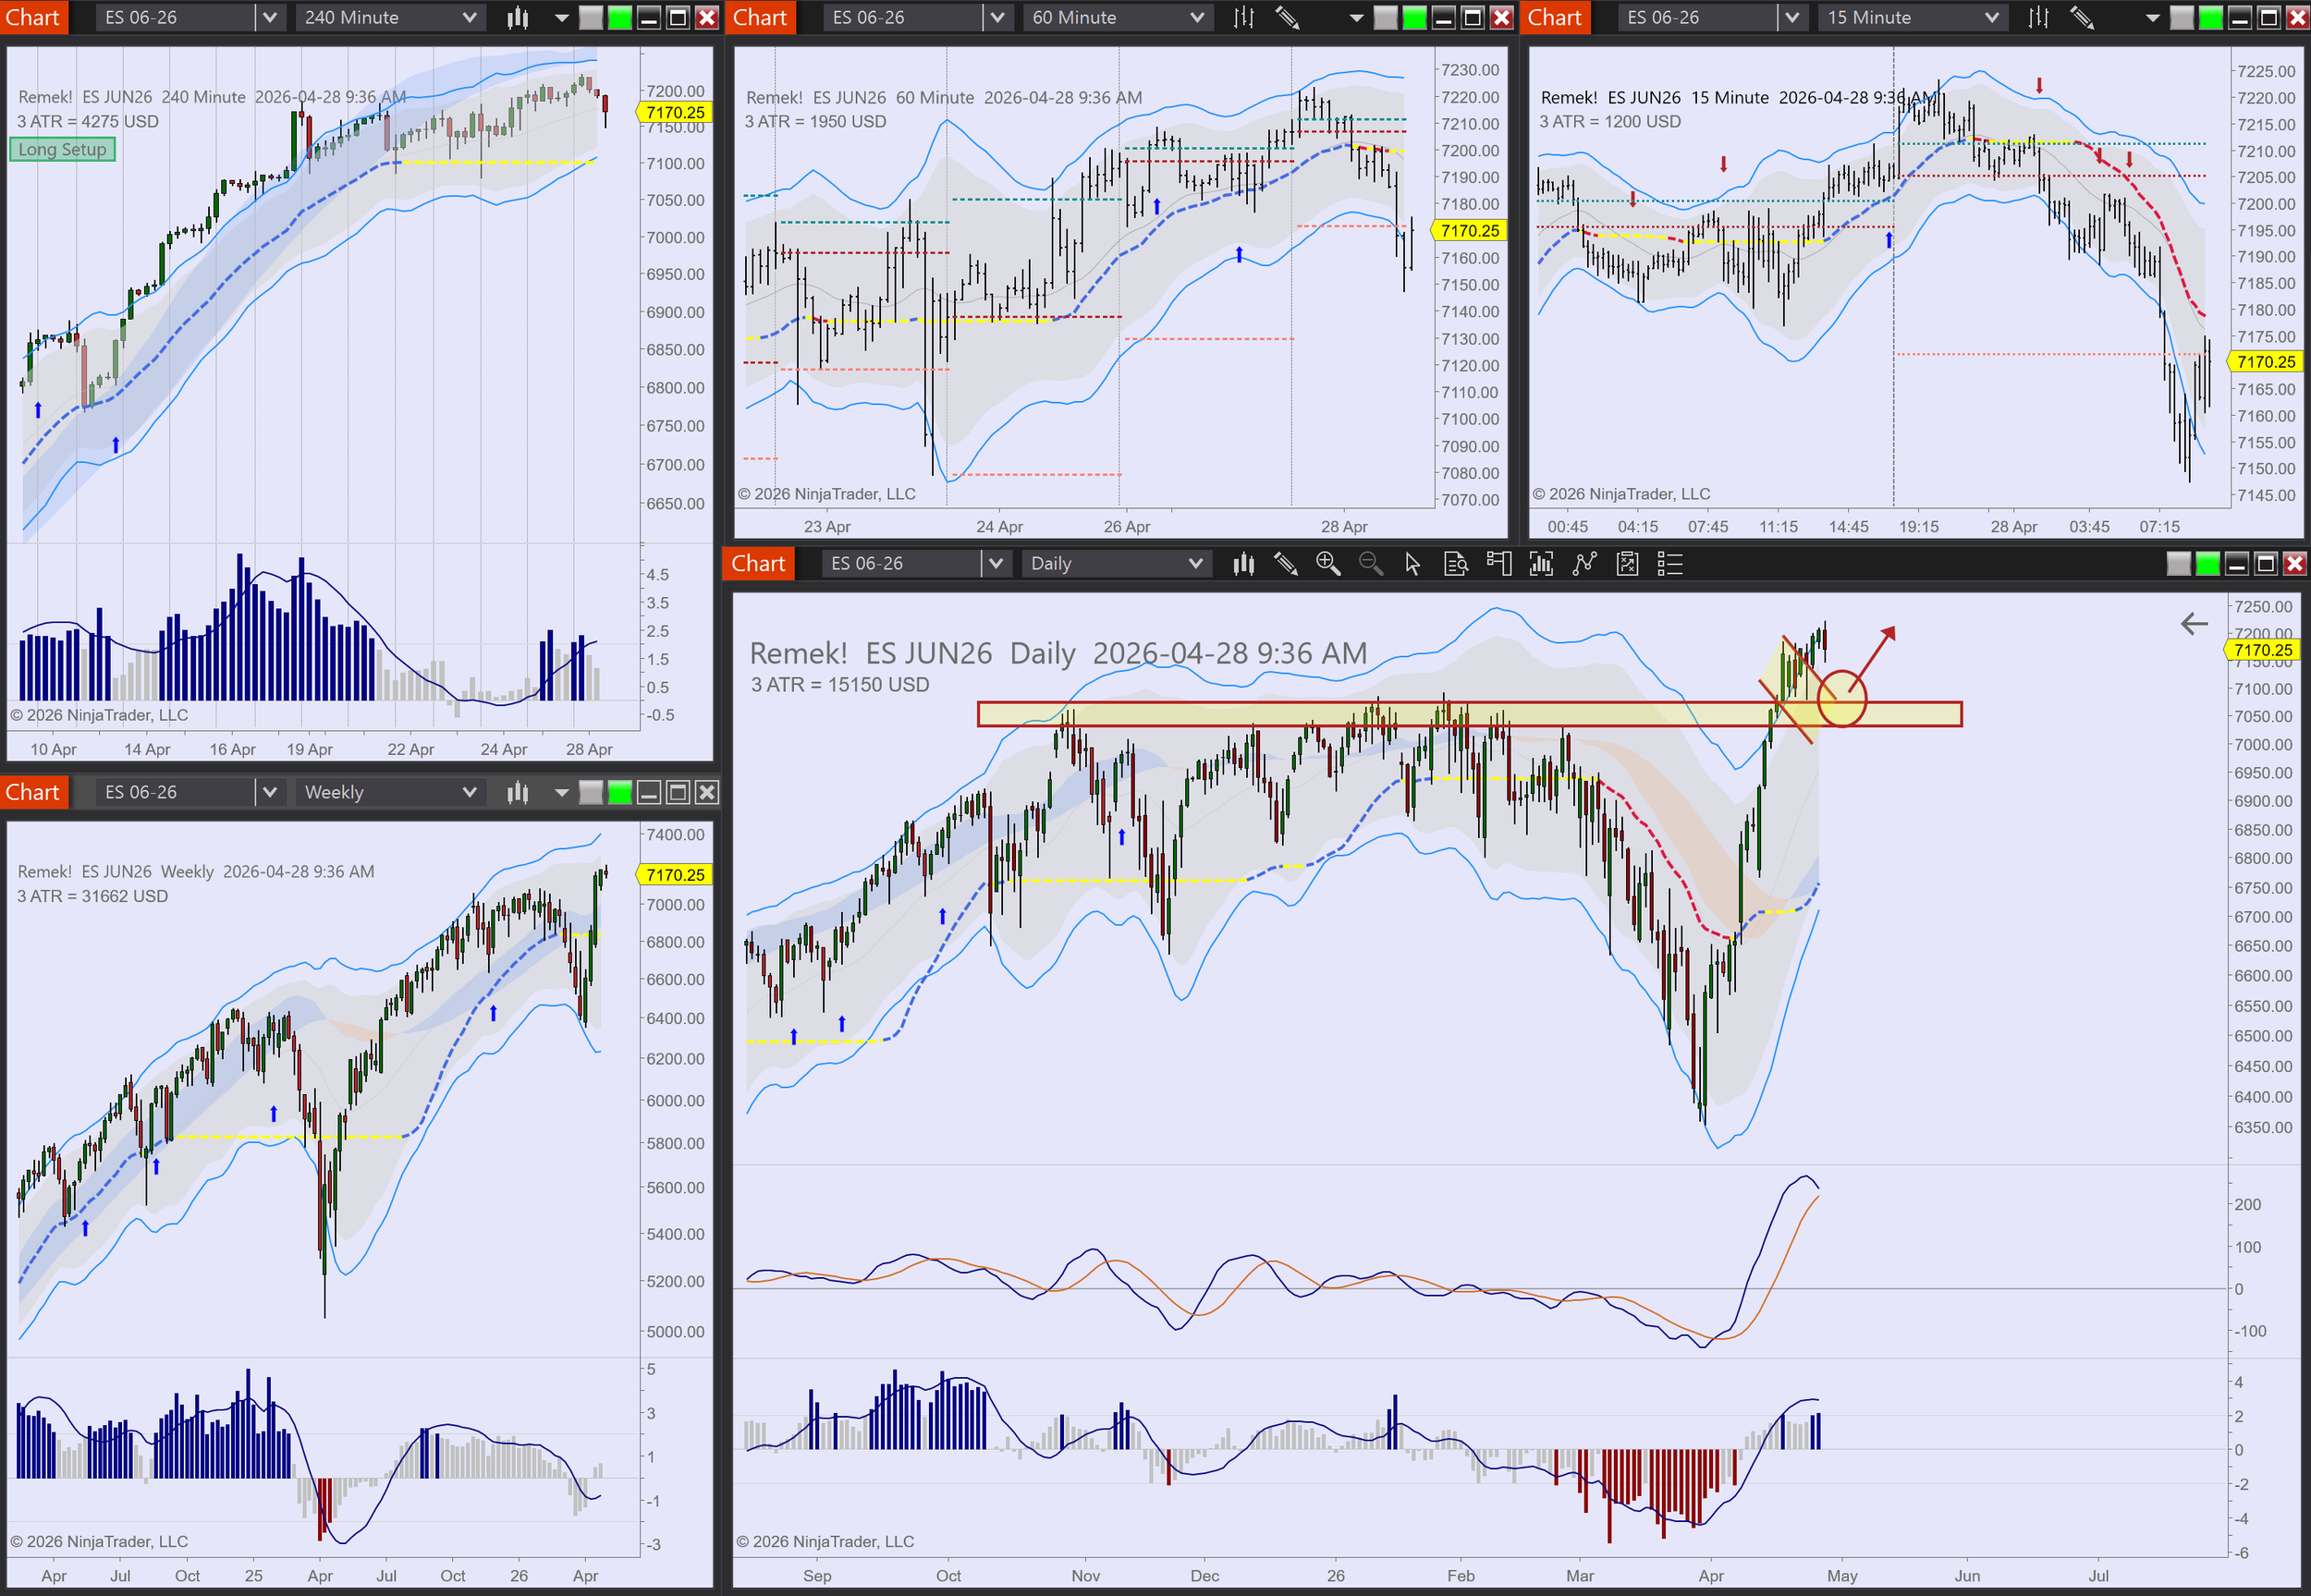Viewport: 2311px width, 1596px height.
Task: Expand the 240 Minute interval dropdown
Action: tap(469, 17)
